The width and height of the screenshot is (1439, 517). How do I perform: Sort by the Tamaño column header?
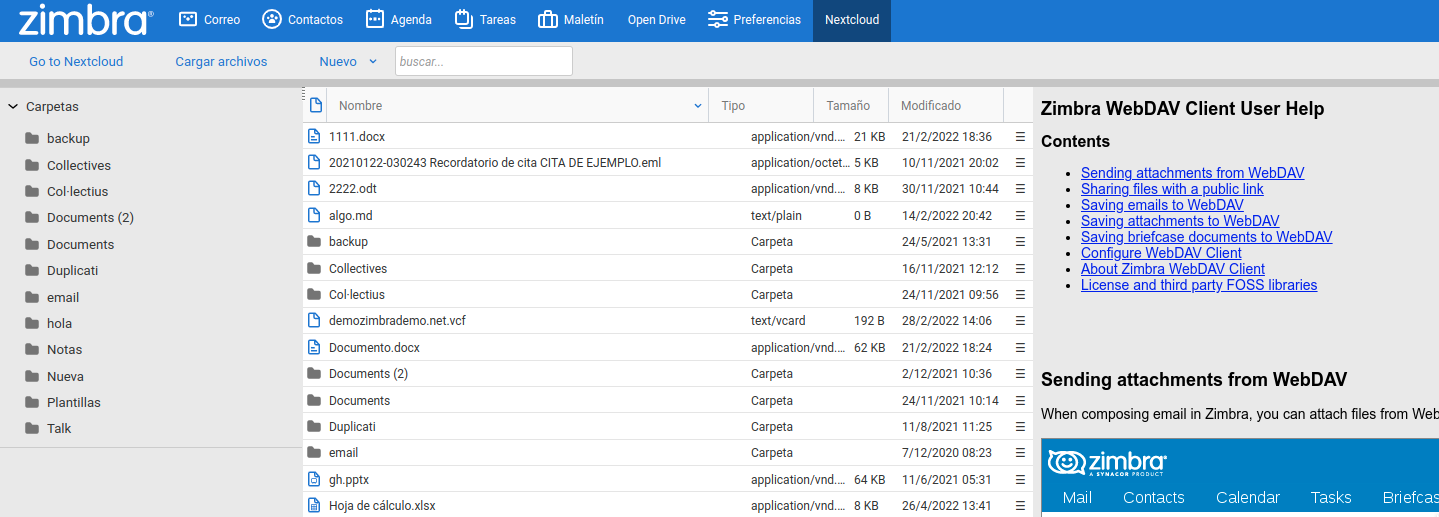tap(850, 105)
